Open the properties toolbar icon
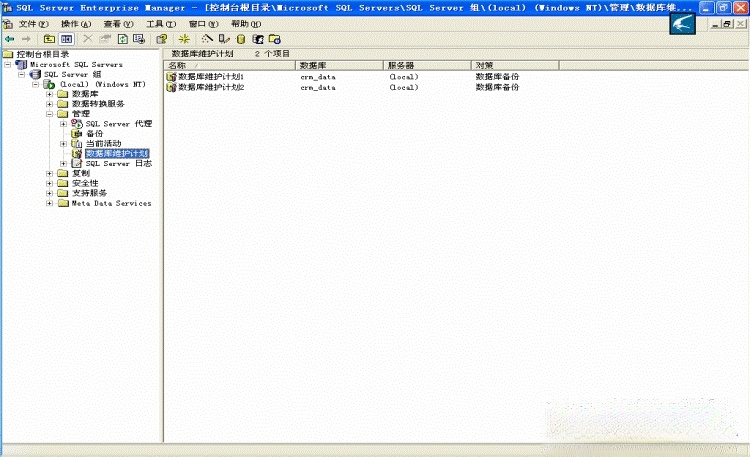 pyautogui.click(x=105, y=39)
